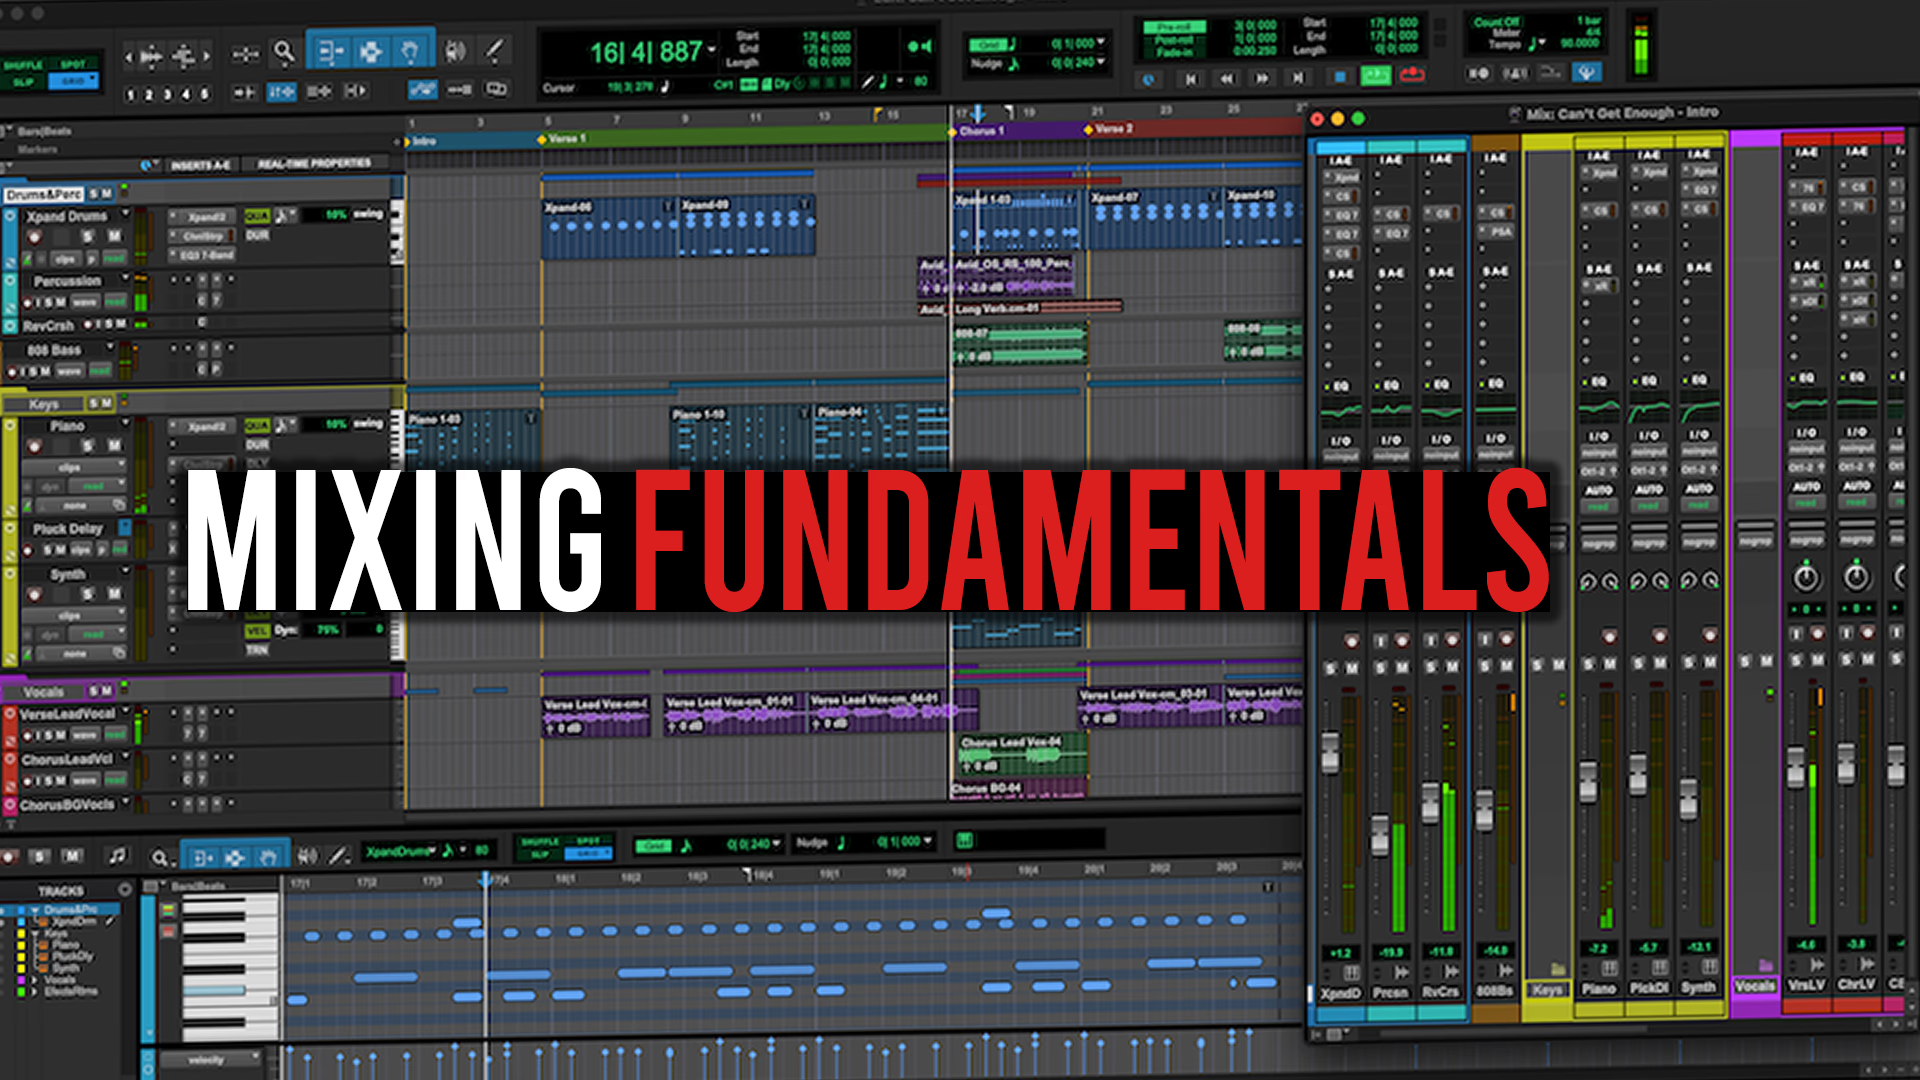Select the Pencil tool in top toolbar
Screen dimensions: 1920x1080
[494, 51]
